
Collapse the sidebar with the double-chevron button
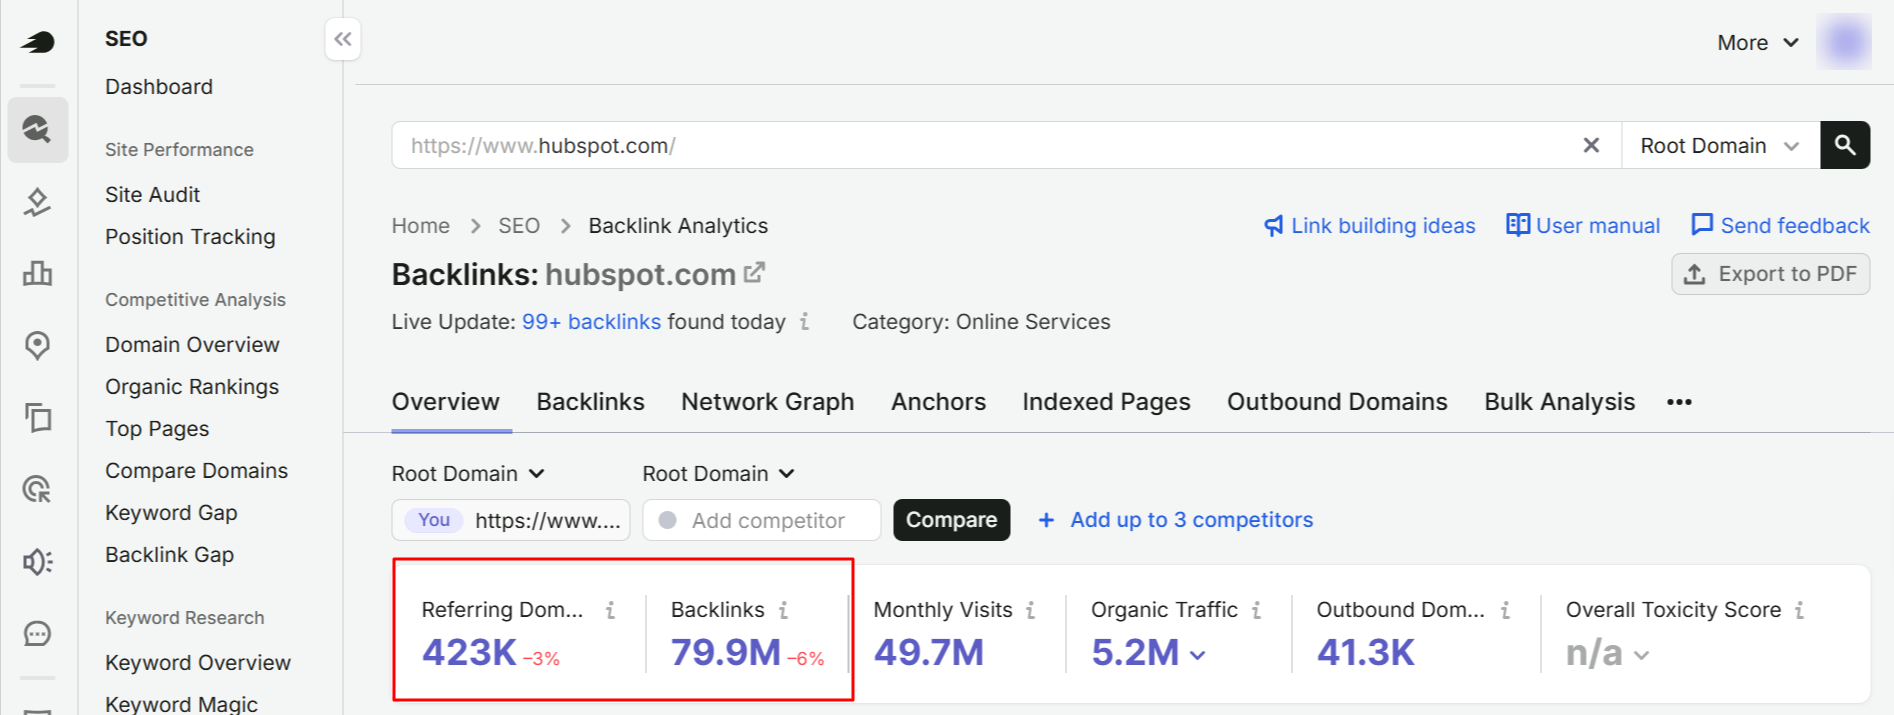(343, 39)
